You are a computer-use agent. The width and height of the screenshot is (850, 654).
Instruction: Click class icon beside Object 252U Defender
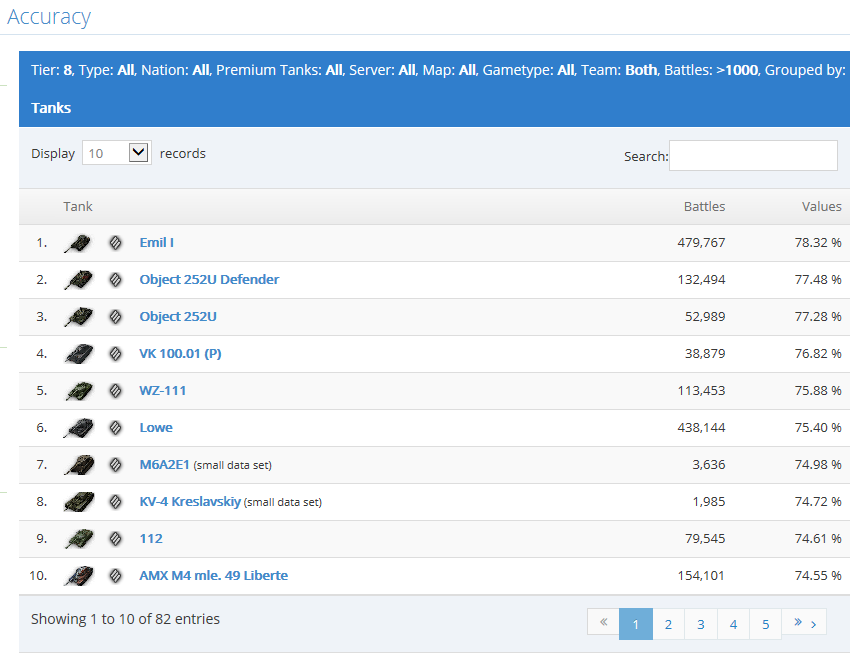[115, 280]
